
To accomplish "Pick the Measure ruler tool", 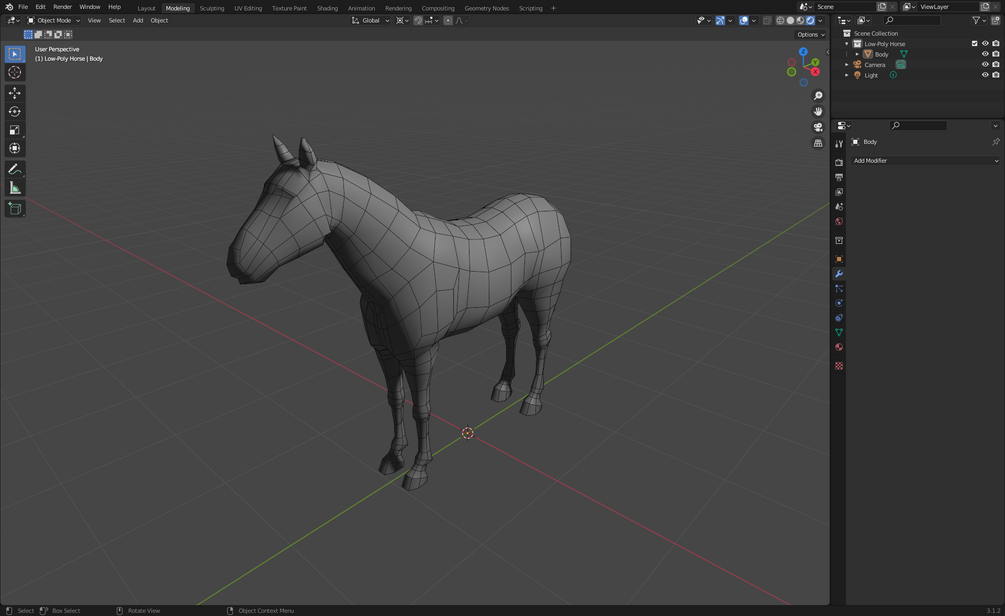I will click(14, 188).
